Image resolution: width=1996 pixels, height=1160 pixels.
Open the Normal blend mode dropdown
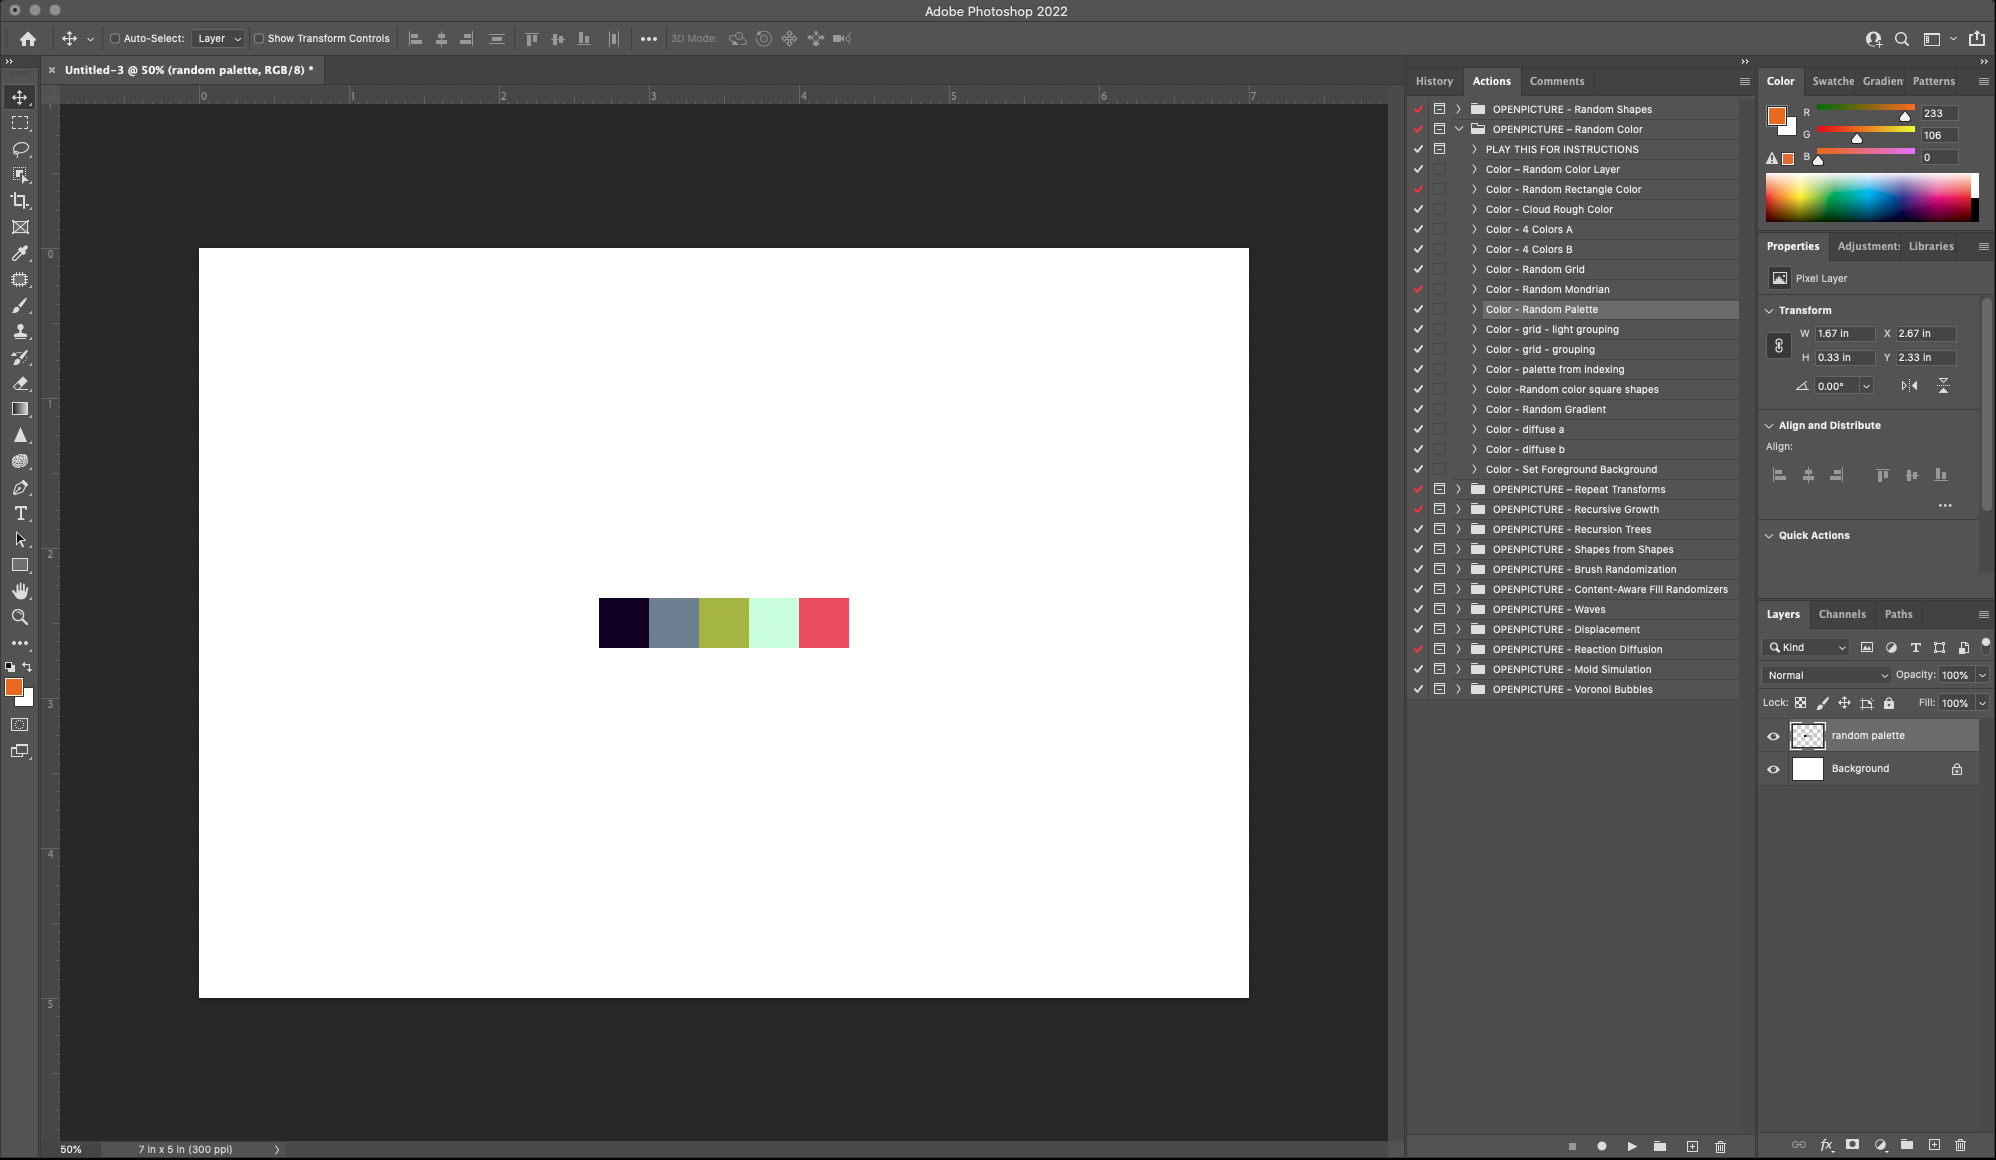point(1826,675)
